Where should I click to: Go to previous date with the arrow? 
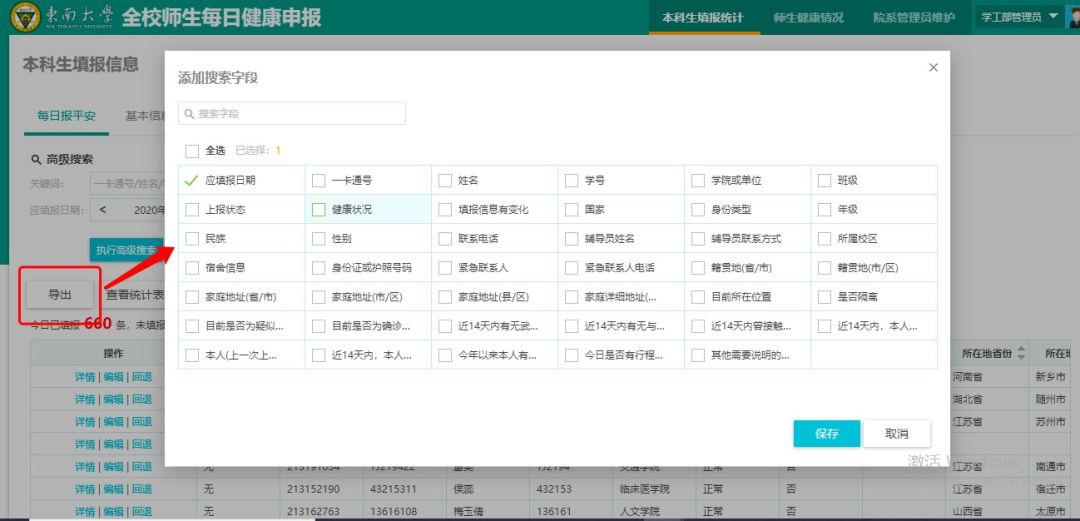pos(103,210)
